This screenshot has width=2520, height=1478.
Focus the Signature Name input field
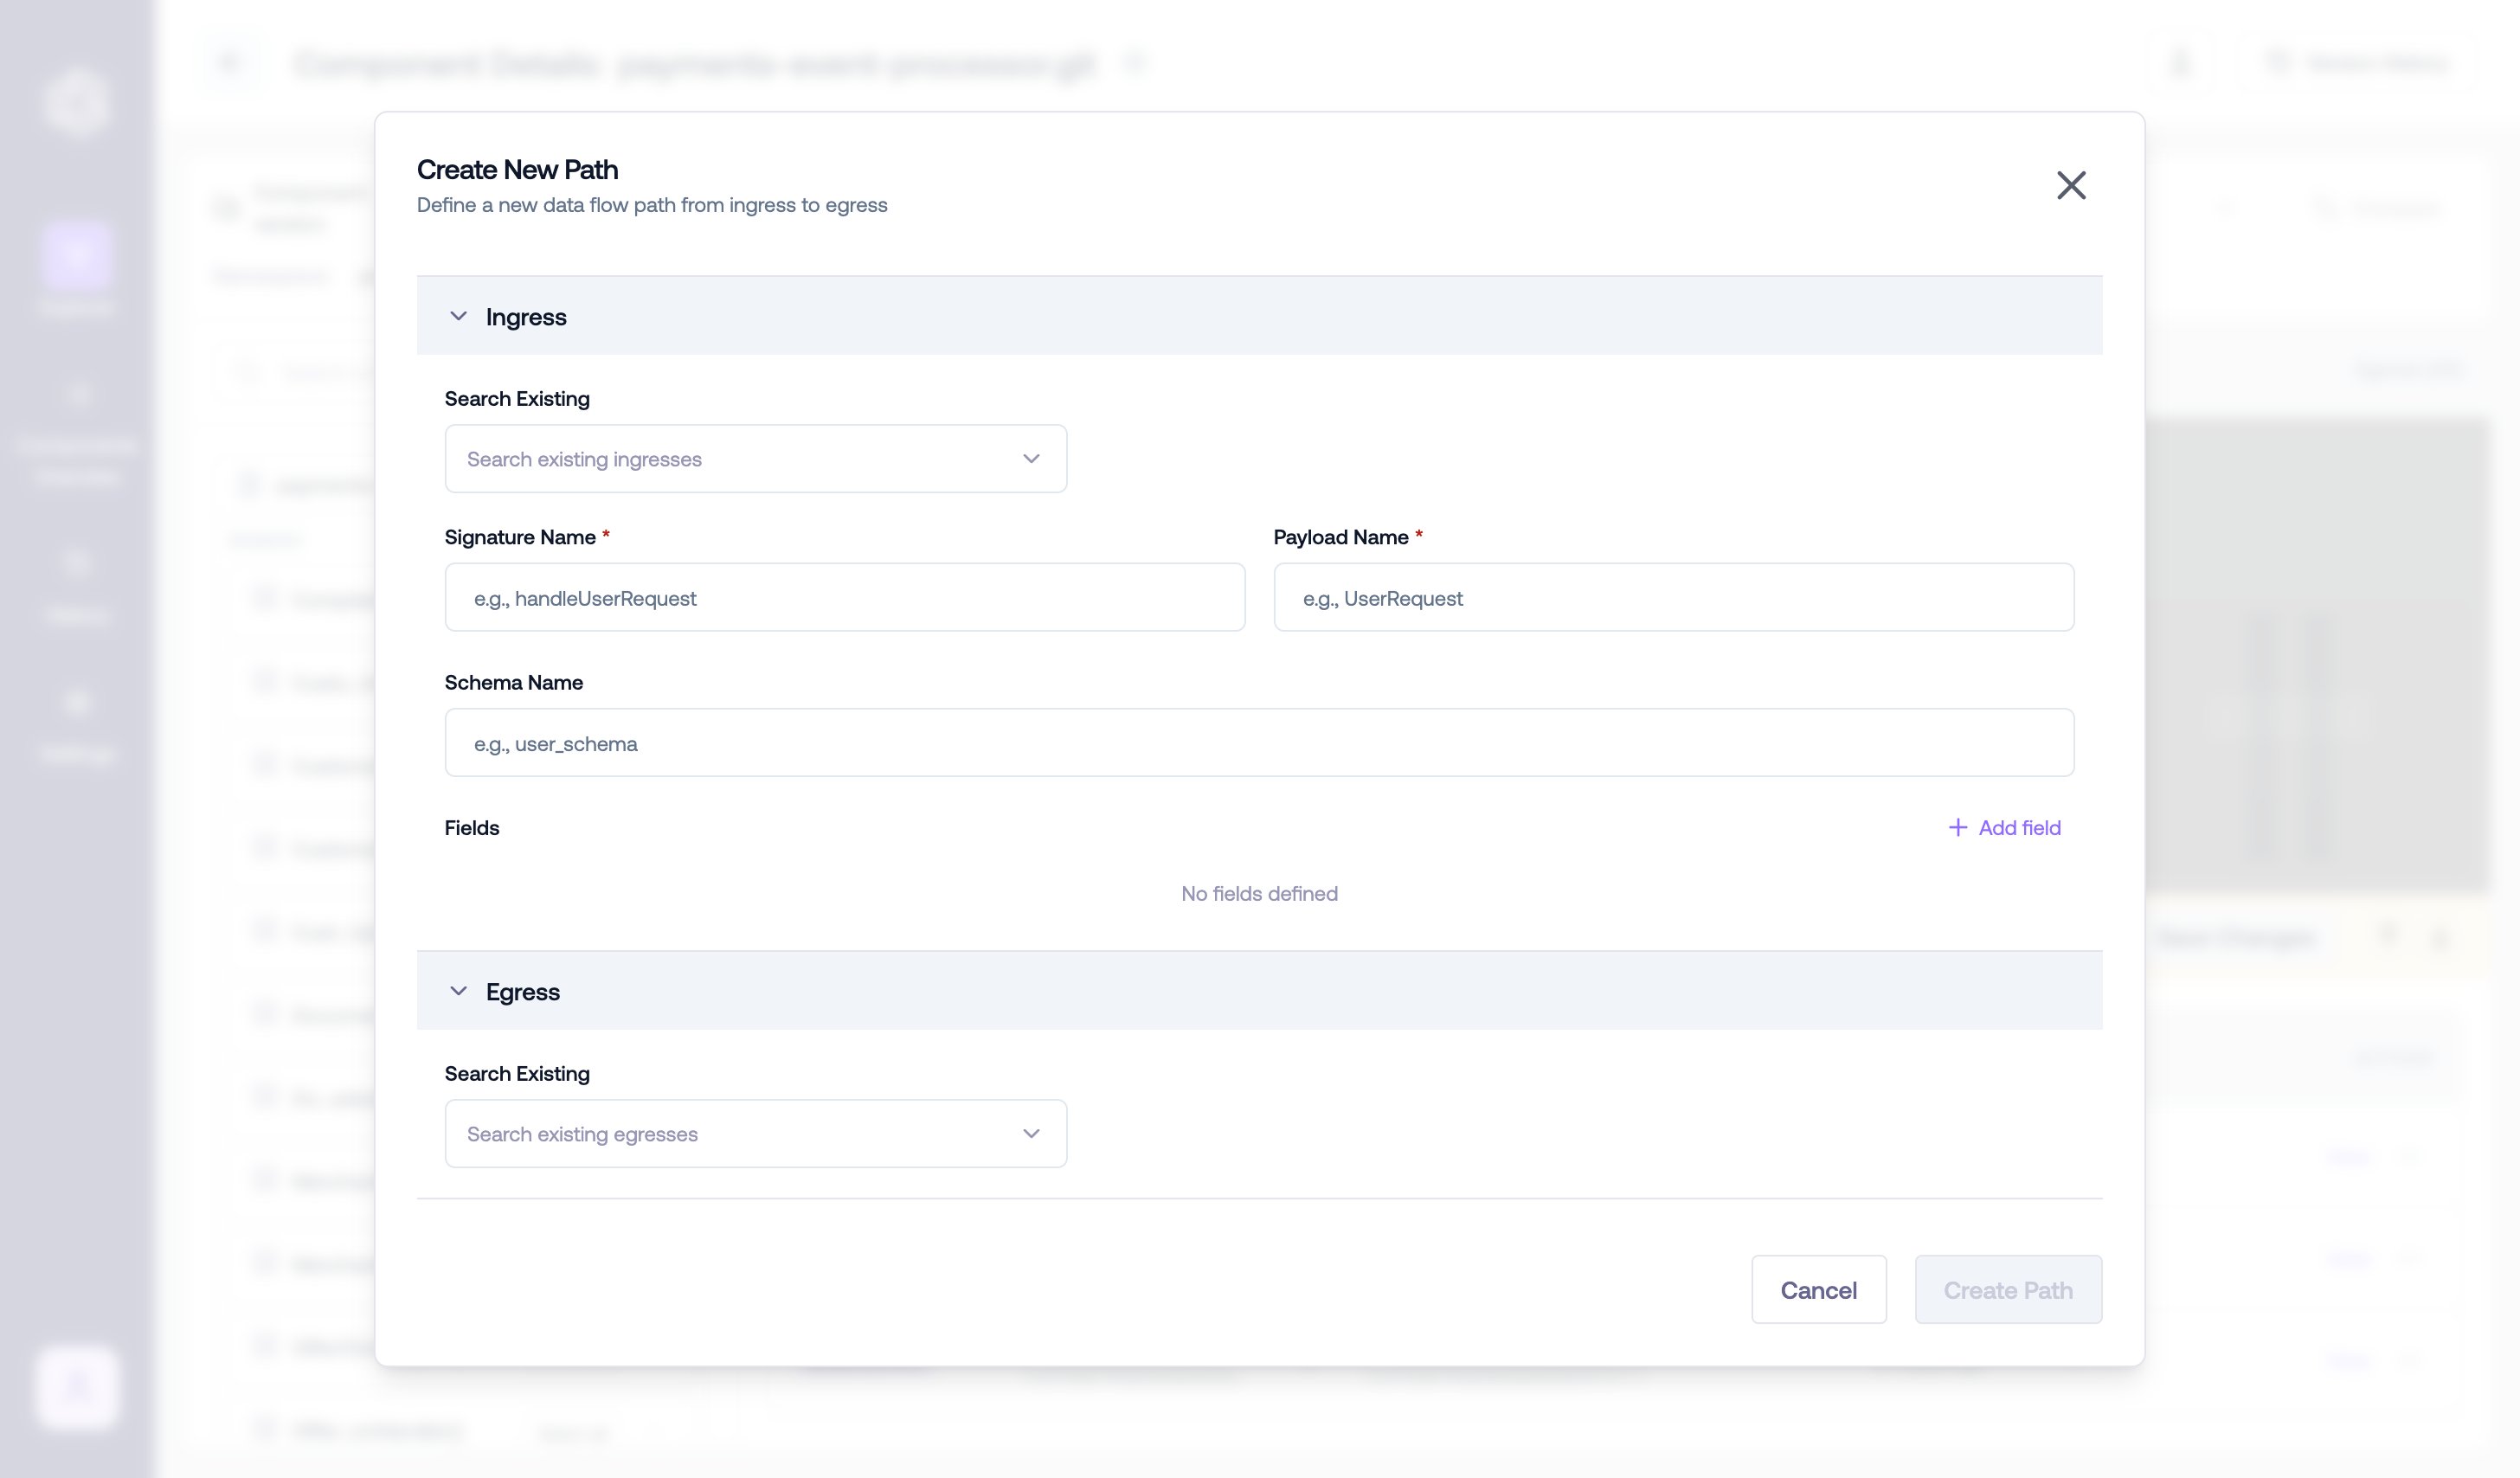(x=845, y=597)
